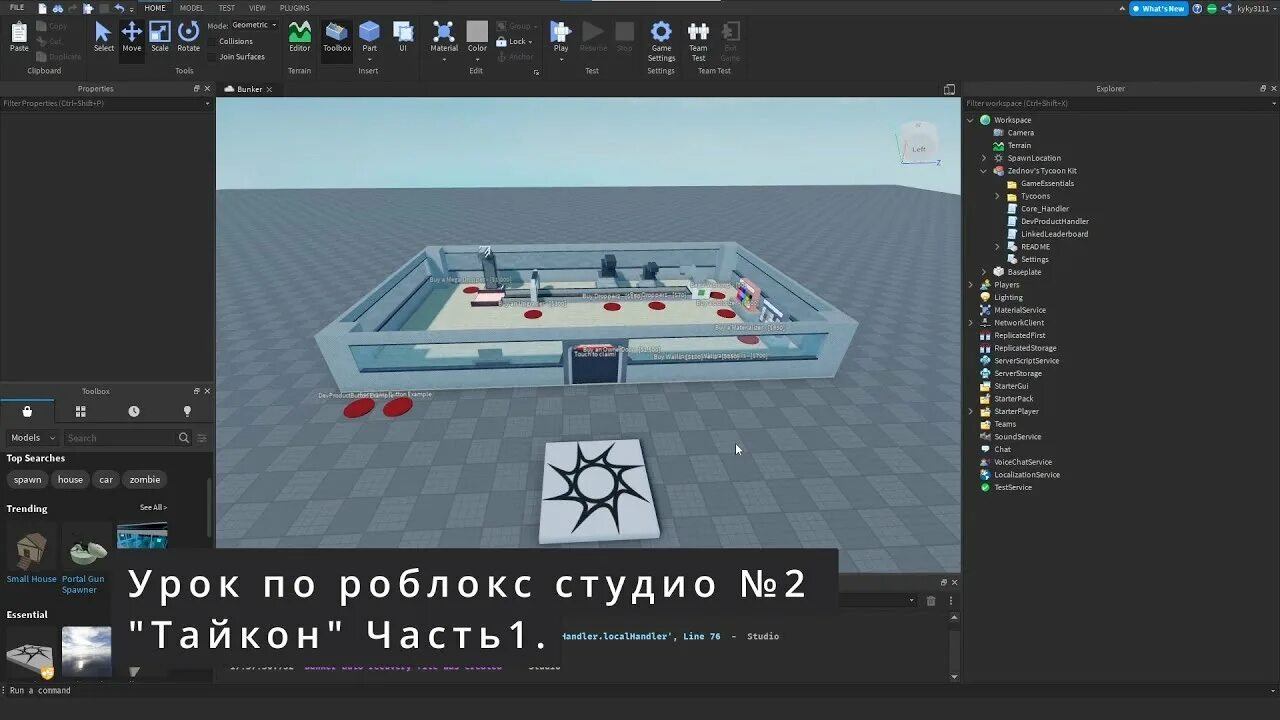Collapse the Workspace tree node
Viewport: 1280px width, 720px height.
970,120
